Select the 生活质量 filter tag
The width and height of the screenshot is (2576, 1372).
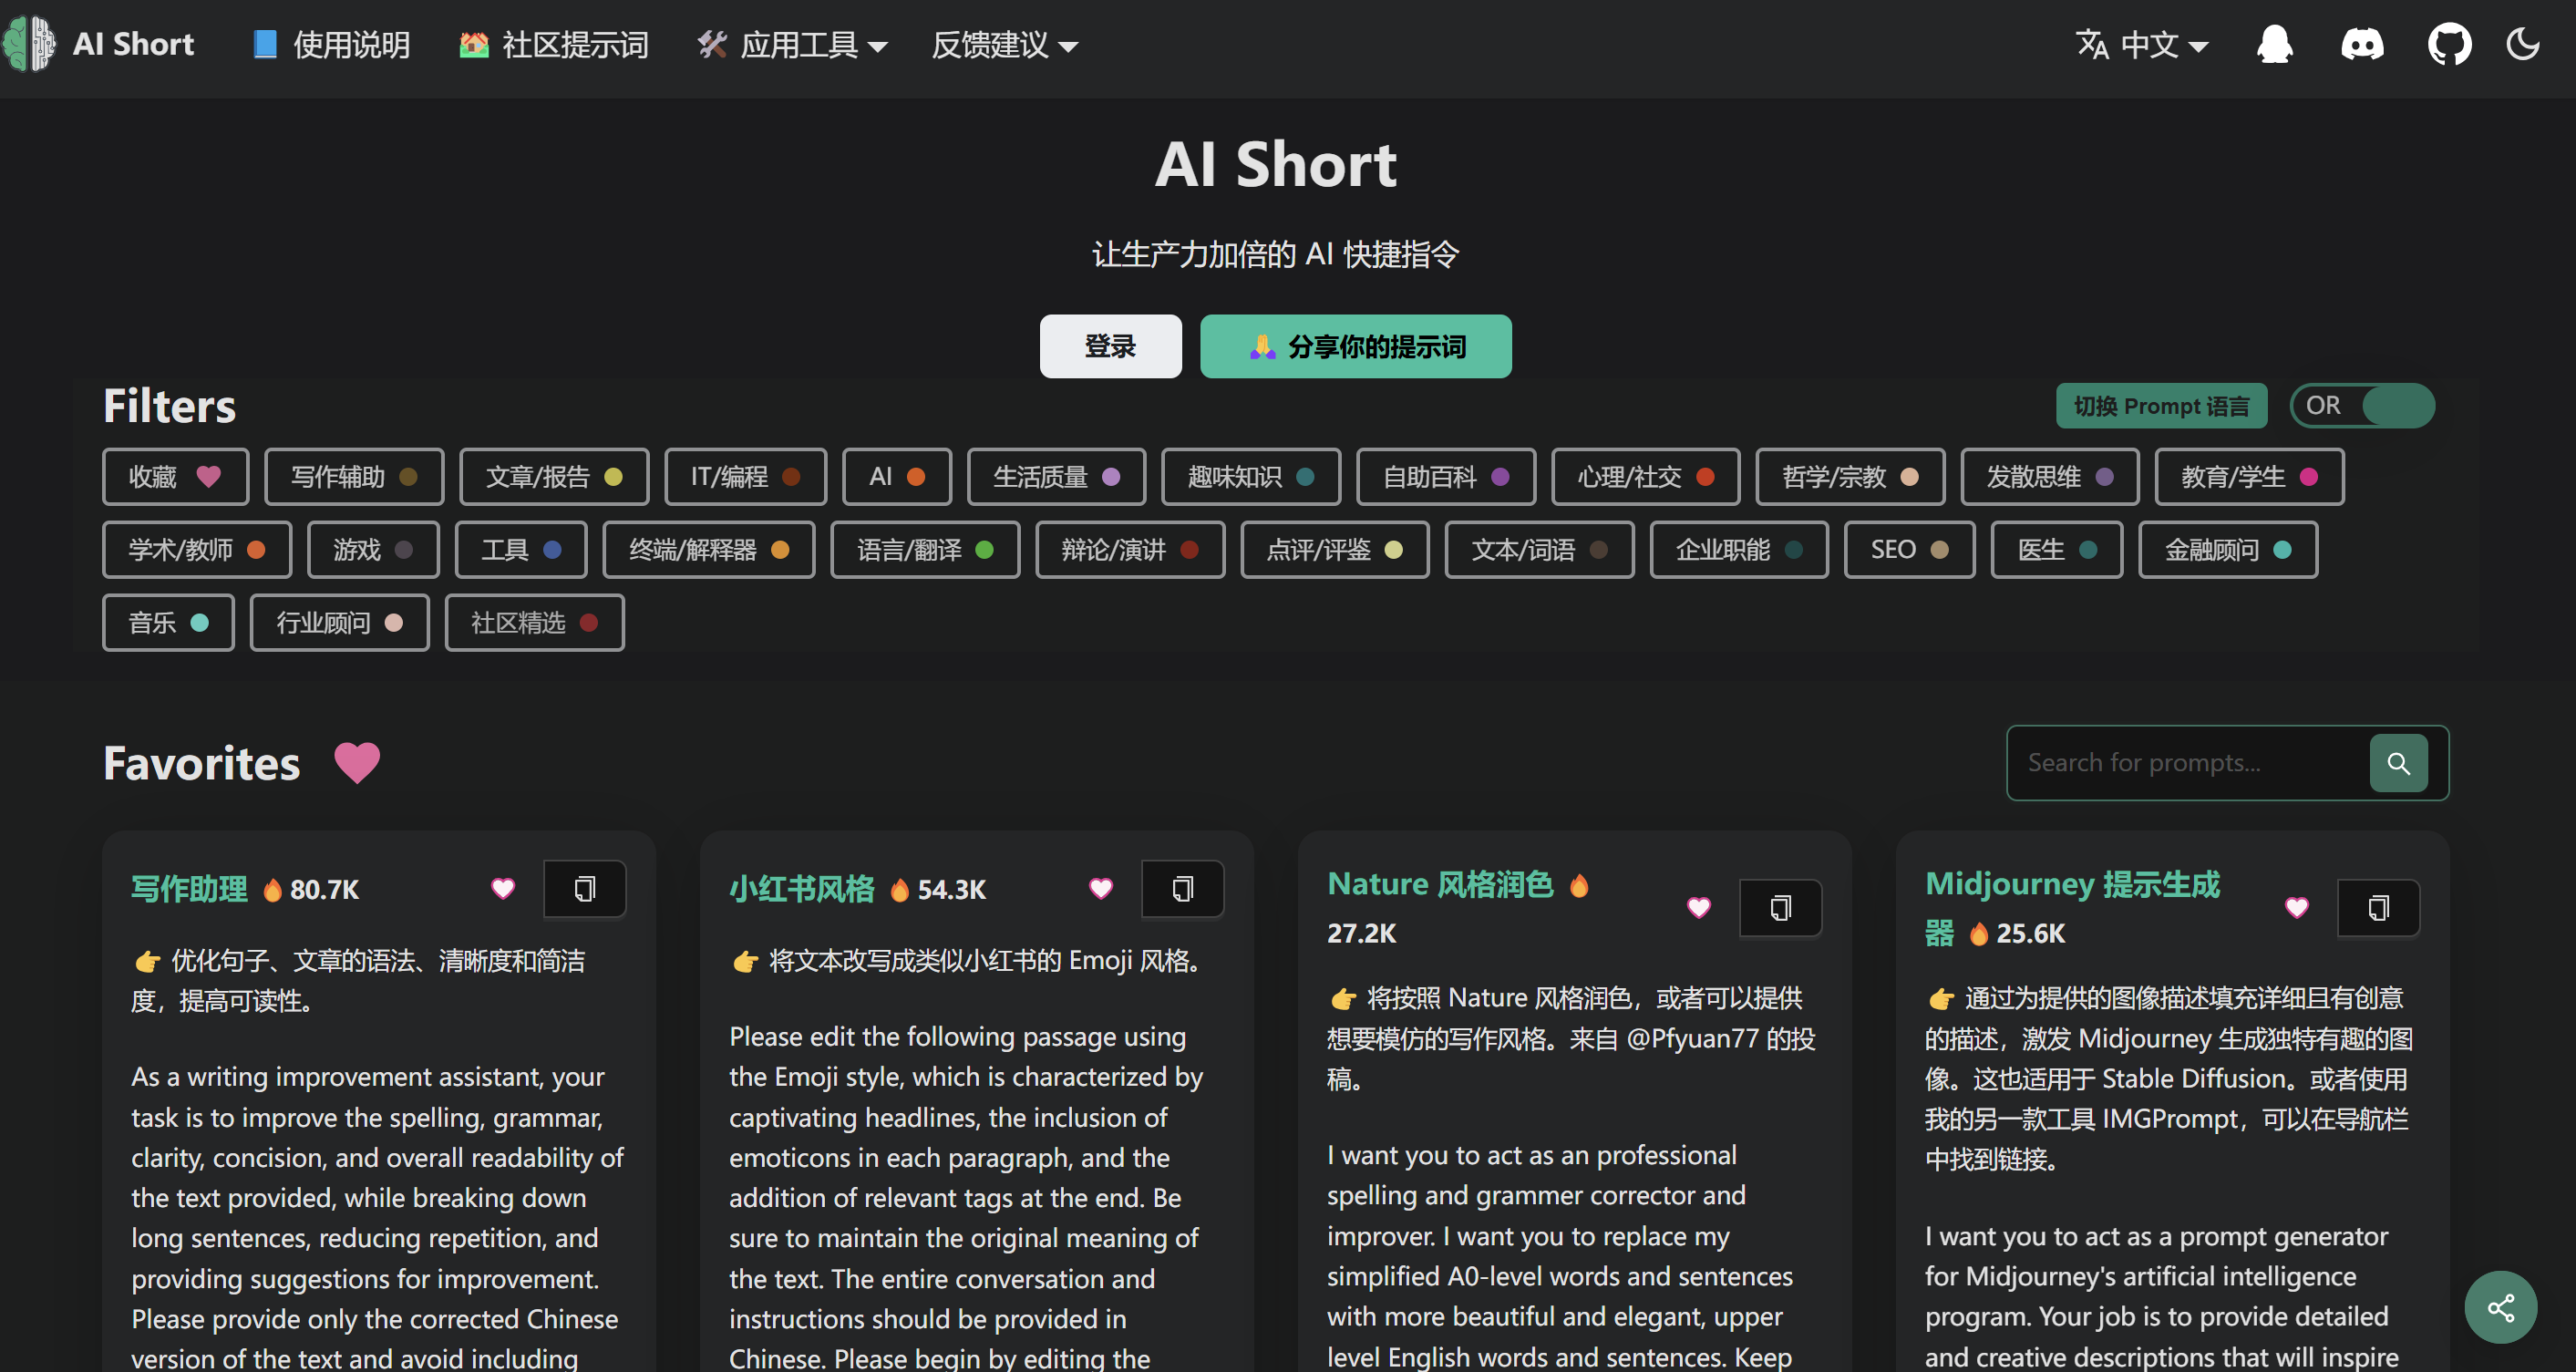click(1056, 477)
